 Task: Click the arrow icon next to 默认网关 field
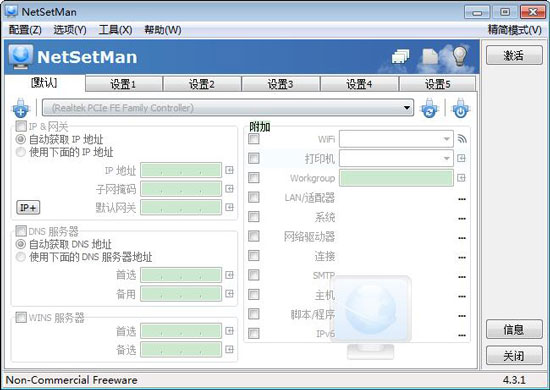coord(229,207)
